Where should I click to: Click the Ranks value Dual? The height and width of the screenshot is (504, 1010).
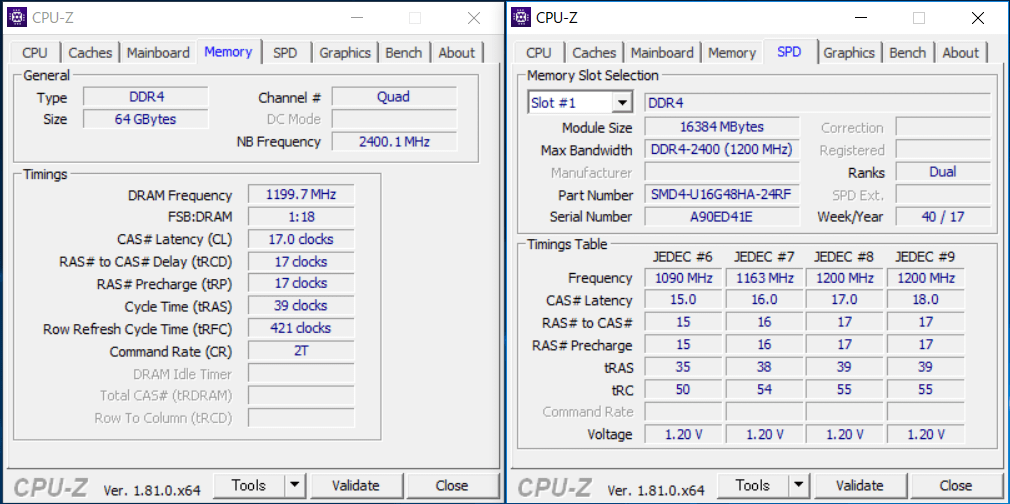943,172
